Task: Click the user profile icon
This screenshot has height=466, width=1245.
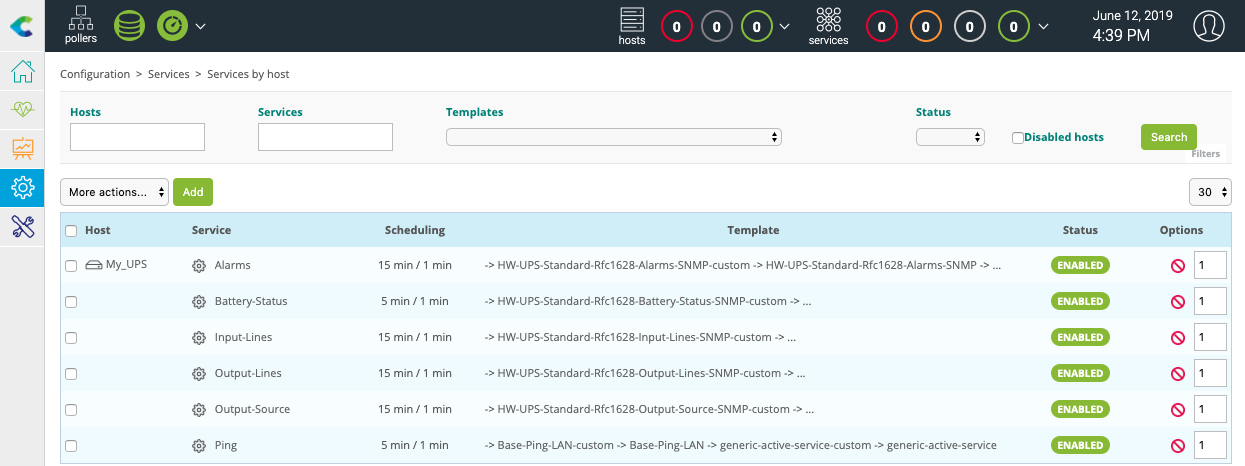Action: point(1209,26)
